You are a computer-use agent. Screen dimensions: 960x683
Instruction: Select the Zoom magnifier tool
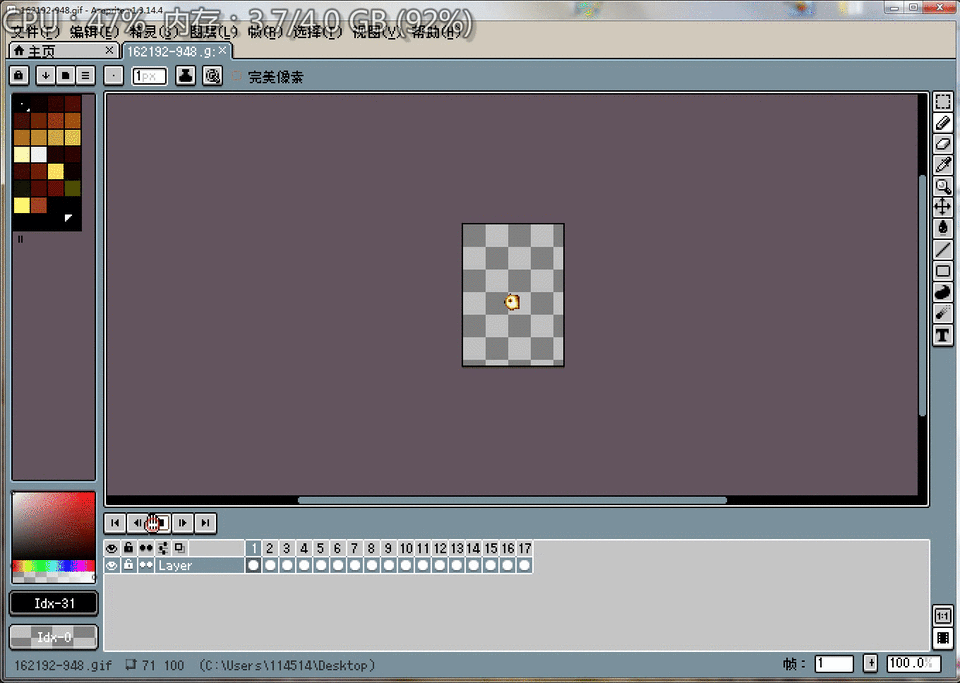943,186
